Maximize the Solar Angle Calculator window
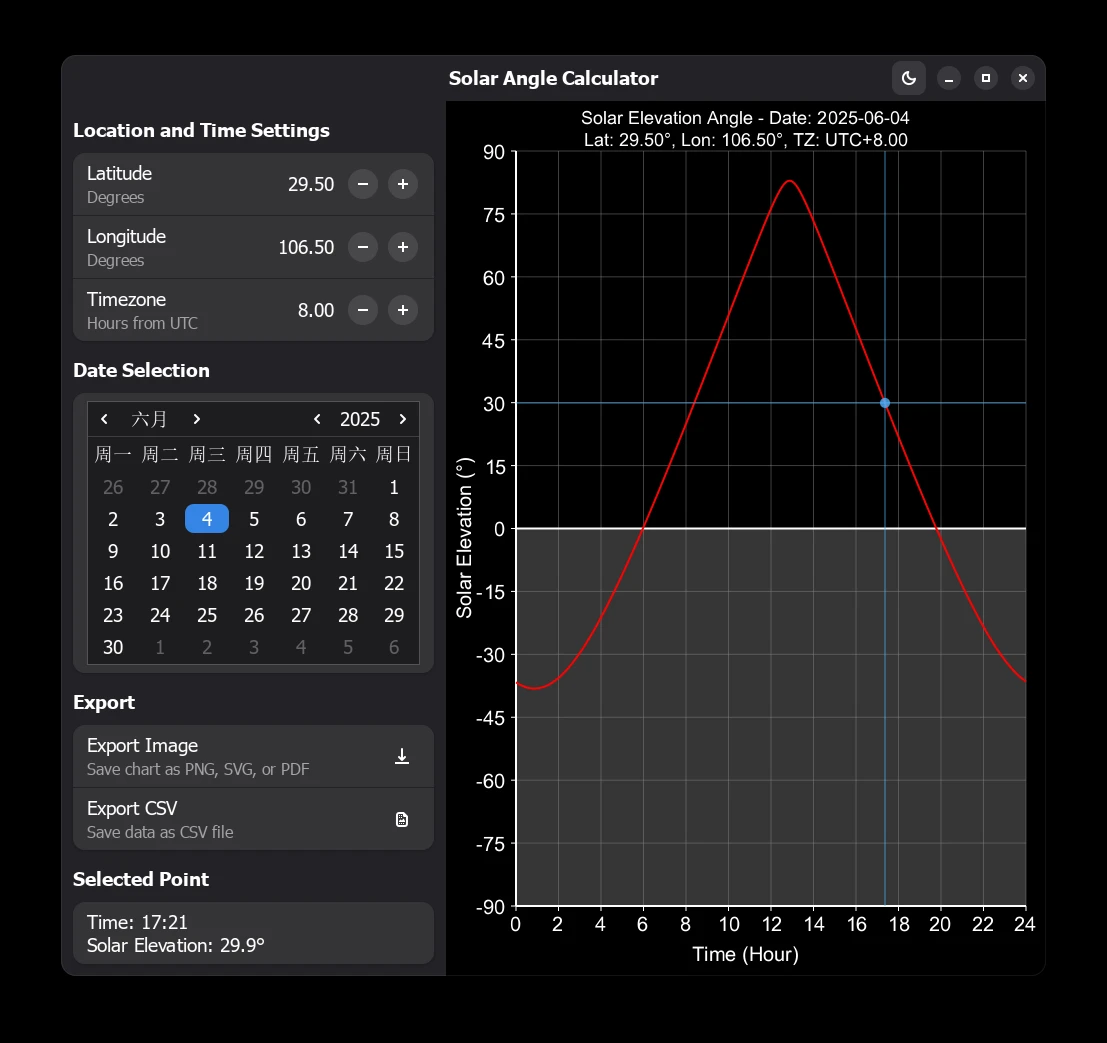Screen dimensions: 1107x1043 986,78
